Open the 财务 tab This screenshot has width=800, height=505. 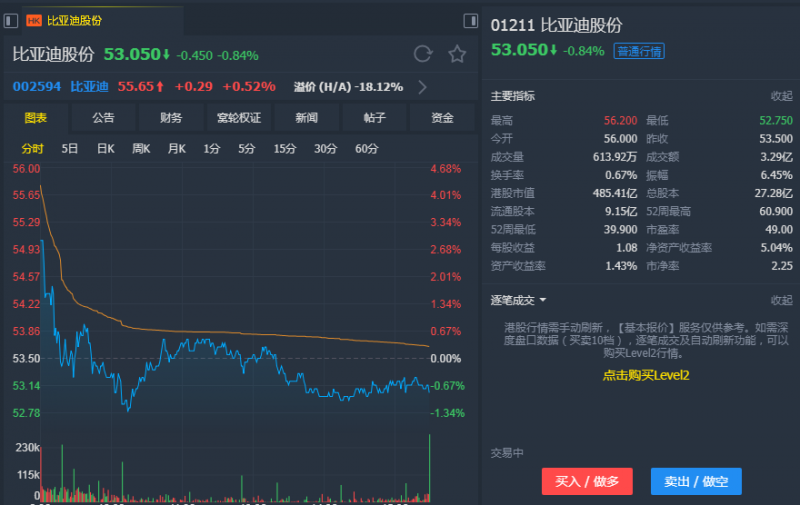171,118
